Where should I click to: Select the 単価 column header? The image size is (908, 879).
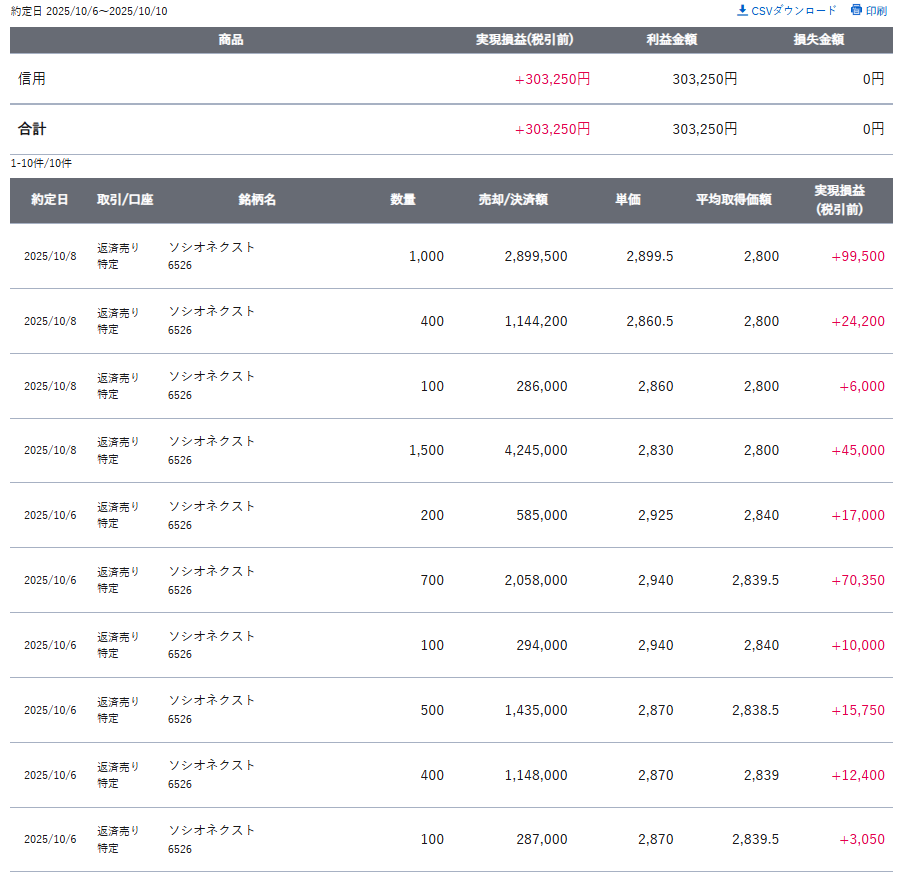coord(628,200)
